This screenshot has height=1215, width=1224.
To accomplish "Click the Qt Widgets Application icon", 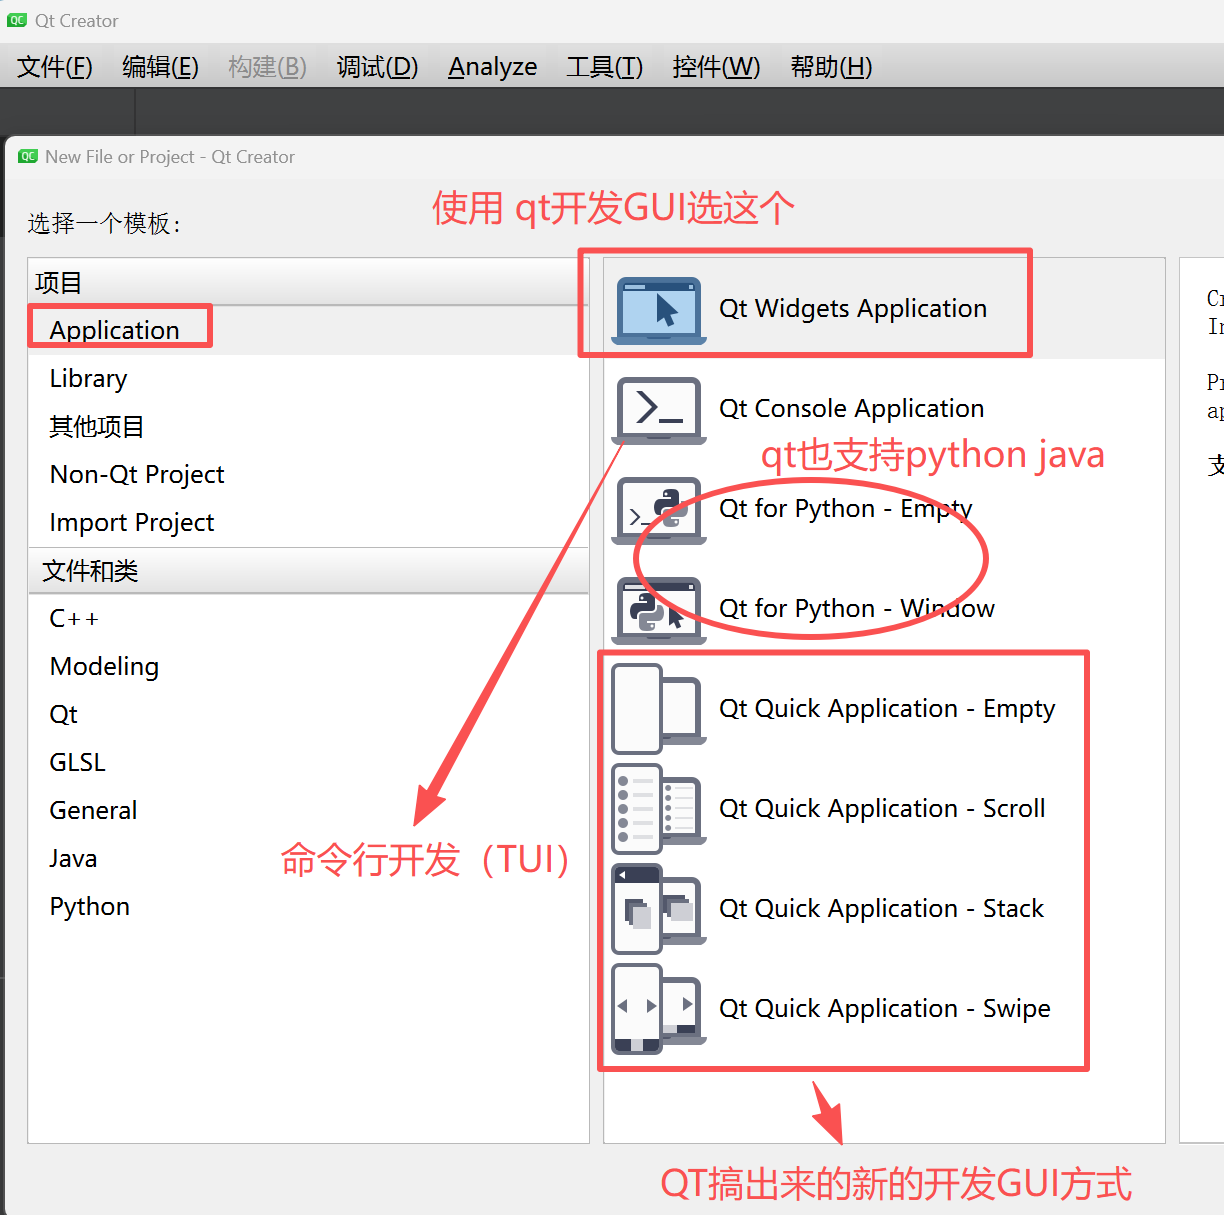I will [659, 311].
